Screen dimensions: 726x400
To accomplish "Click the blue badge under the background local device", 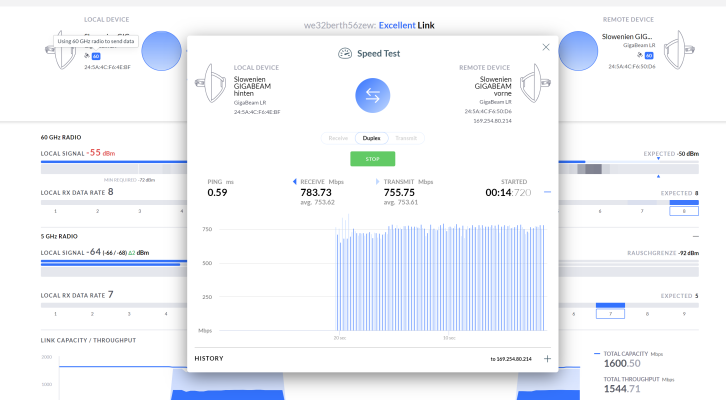I will tap(95, 57).
